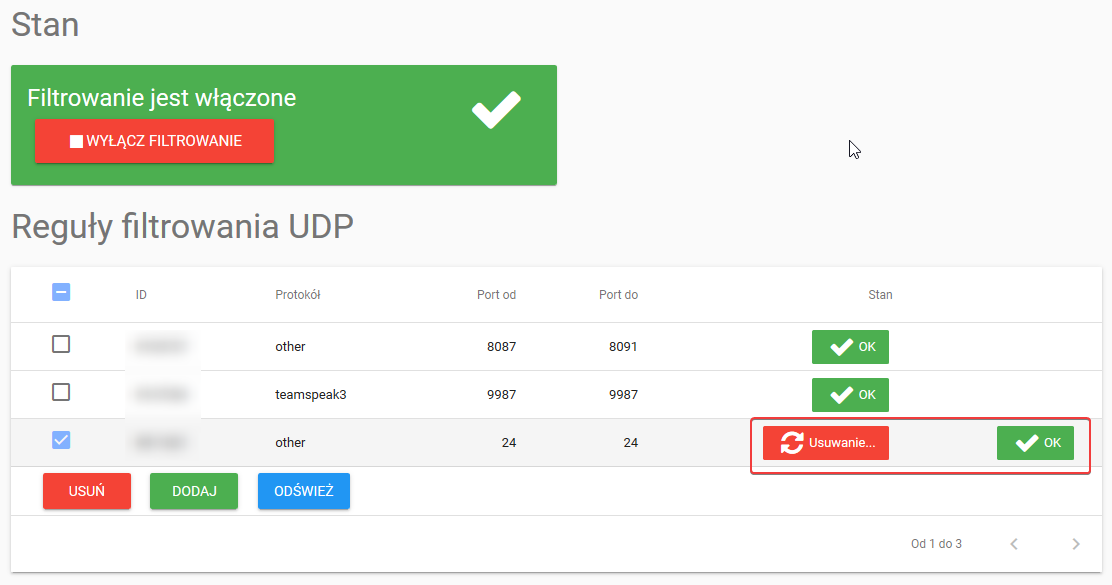The image size is (1112, 585).
Task: Click the Protokół column header
Action: click(x=297, y=295)
